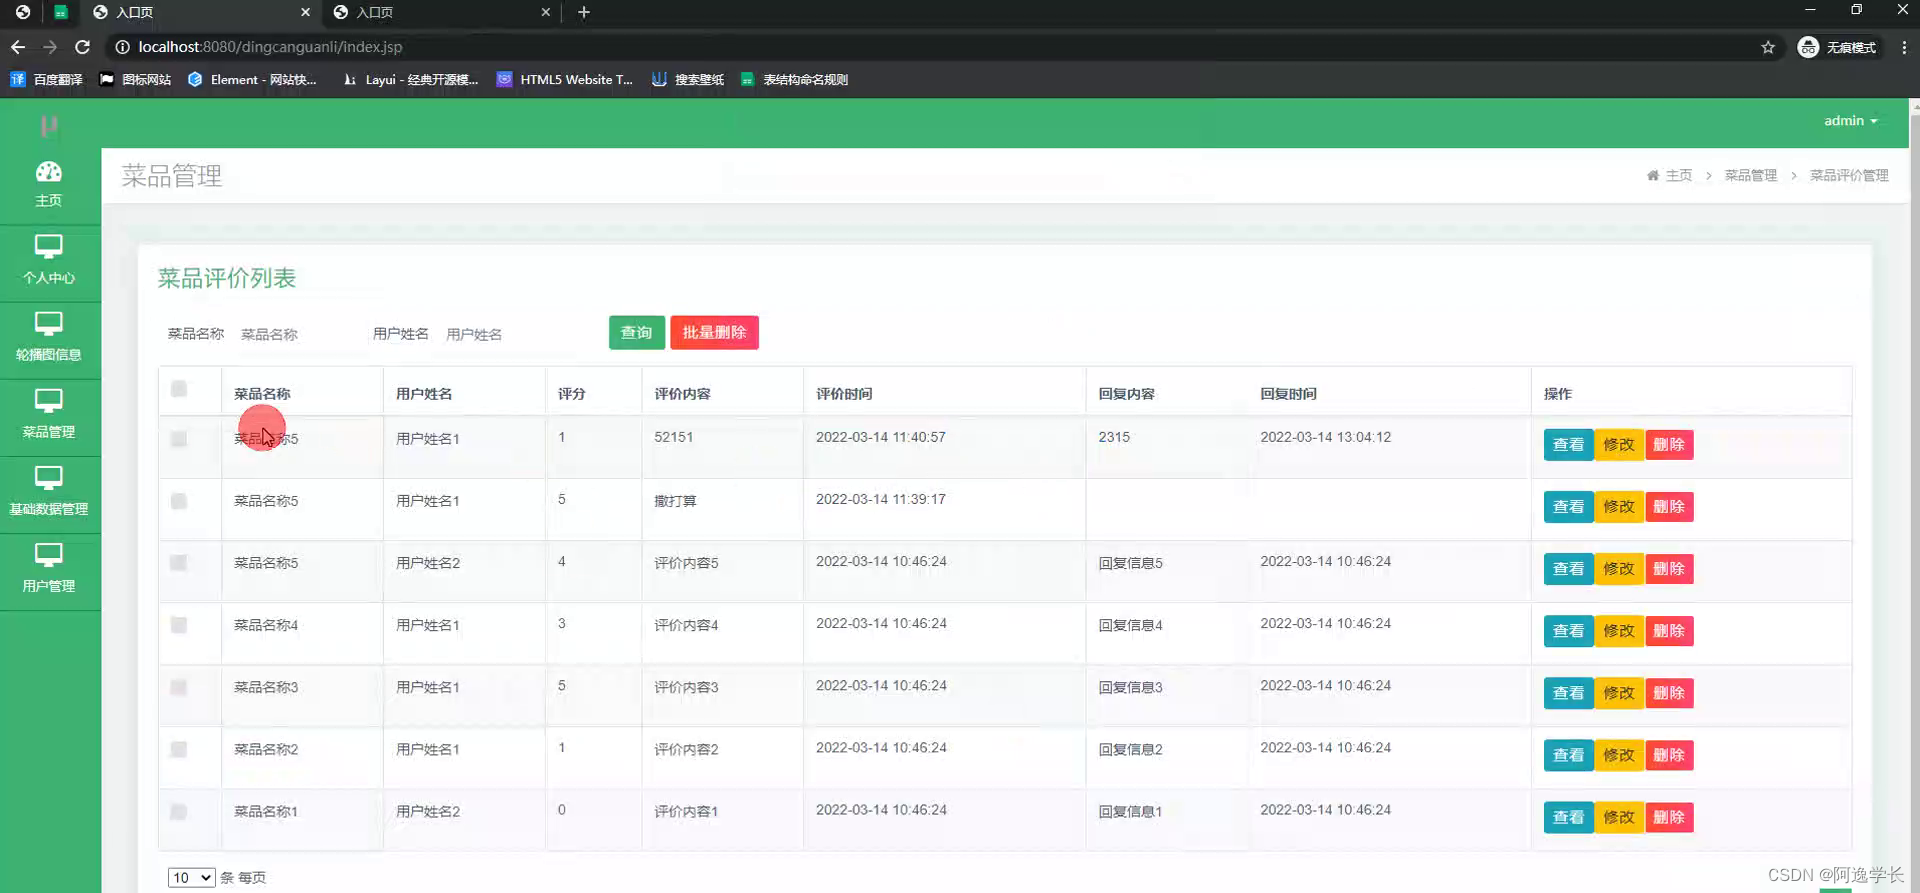1920x893 pixels.
Task: Open the 主页 dashboard icon in sidebar
Action: [48, 185]
